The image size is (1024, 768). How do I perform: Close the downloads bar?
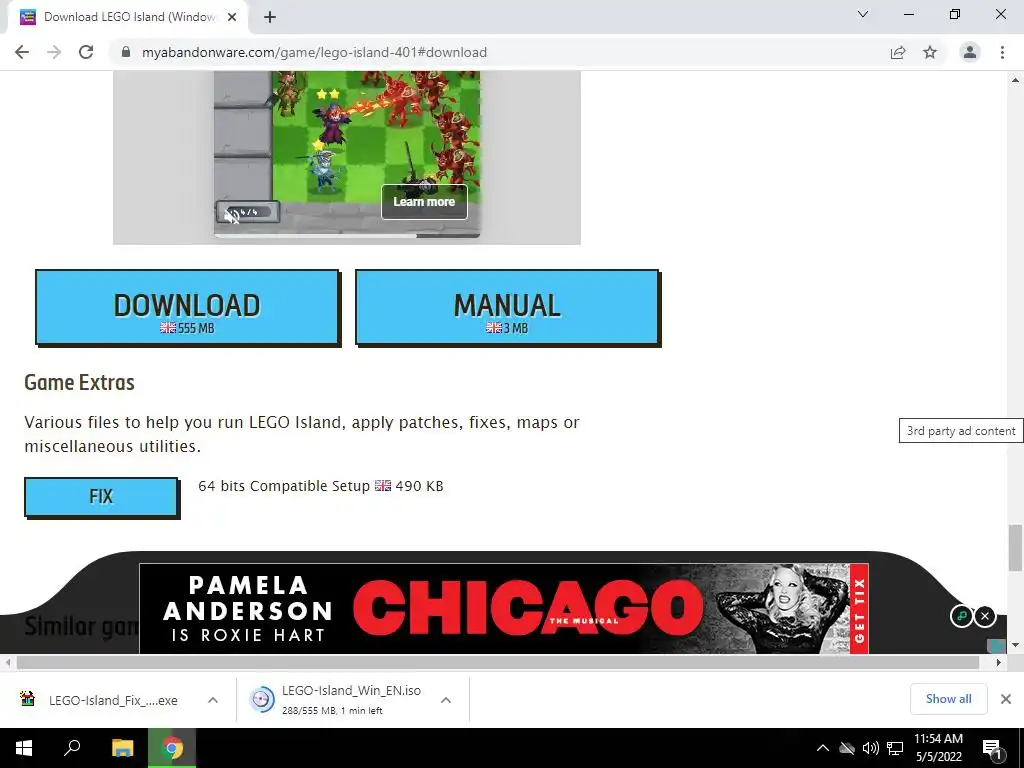1006,699
